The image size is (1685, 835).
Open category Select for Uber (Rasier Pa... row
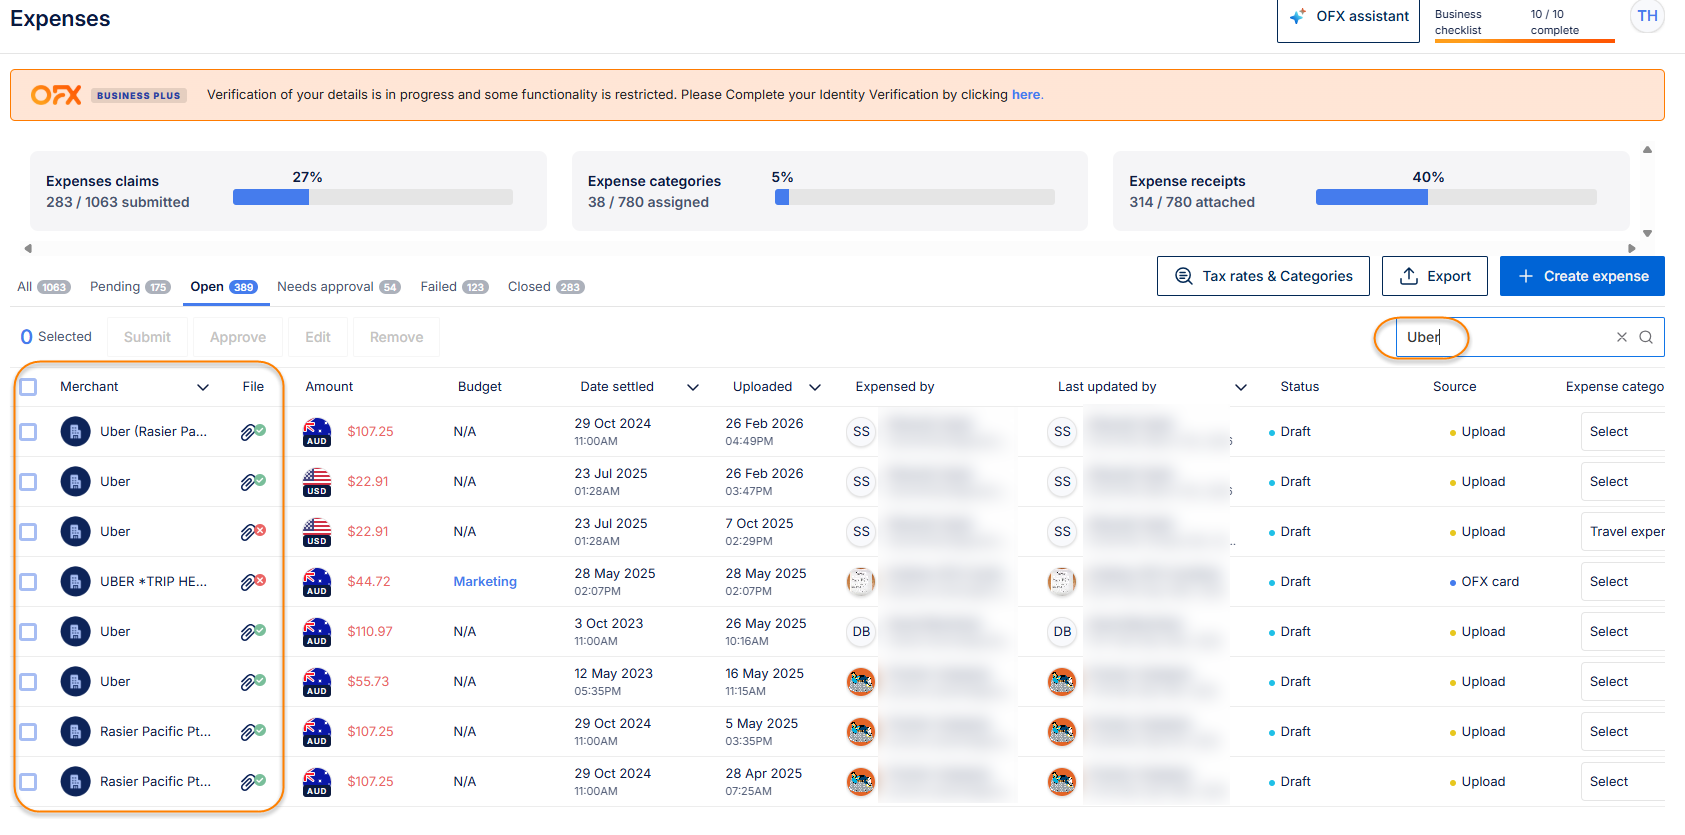pos(1623,432)
